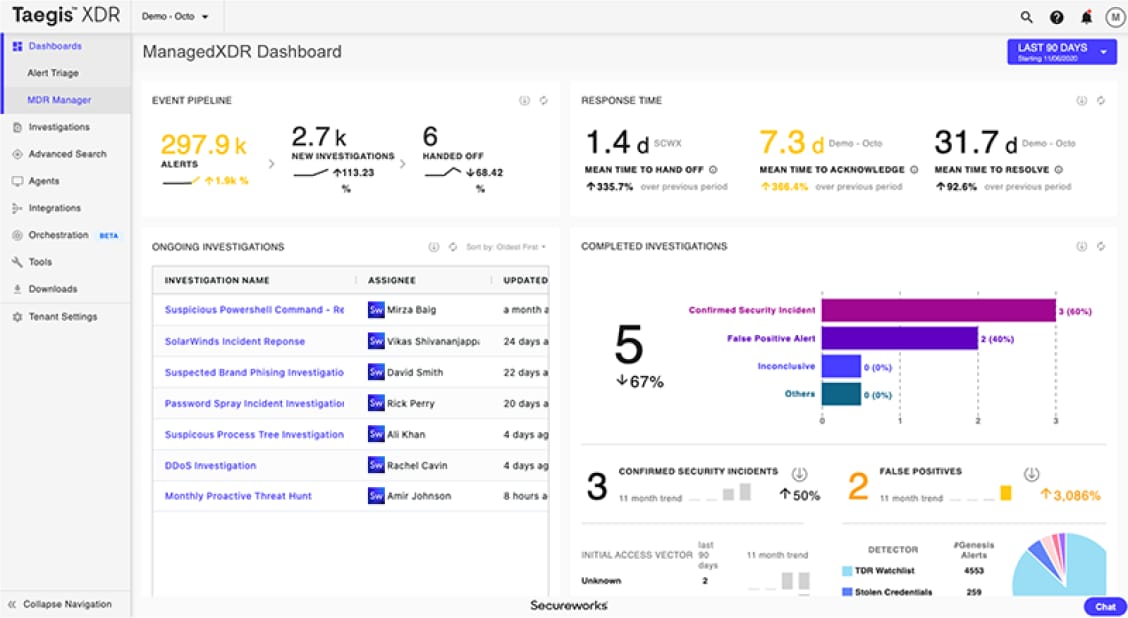Screen dimensions: 1128x618
Task: Click the TDR Watchlist legend swatch
Action: pos(847,571)
